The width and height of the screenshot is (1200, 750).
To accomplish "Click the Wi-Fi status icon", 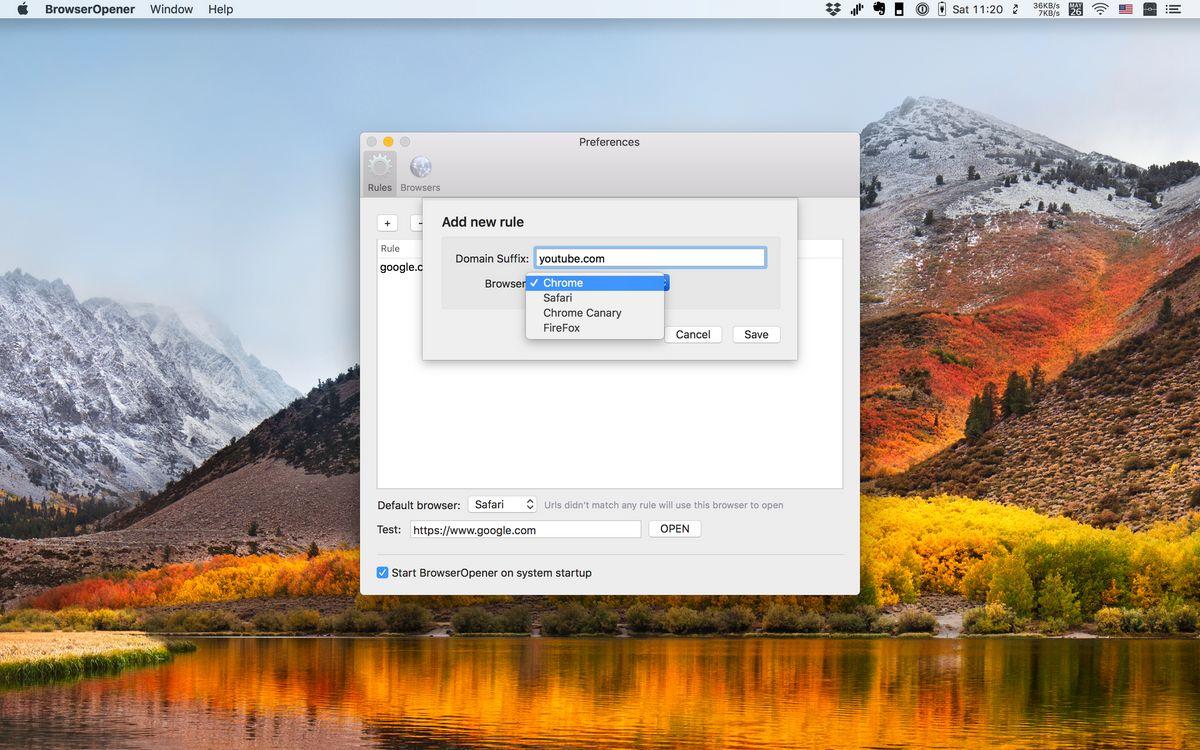I will click(1100, 9).
